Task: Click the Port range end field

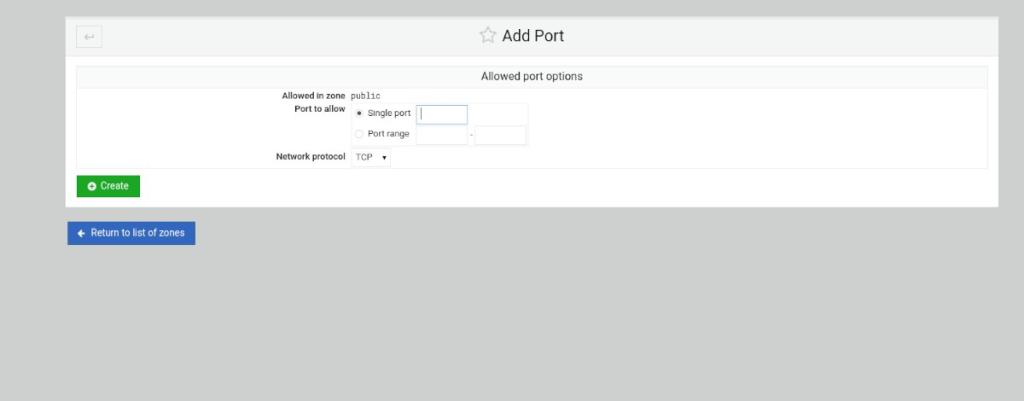Action: [500, 134]
